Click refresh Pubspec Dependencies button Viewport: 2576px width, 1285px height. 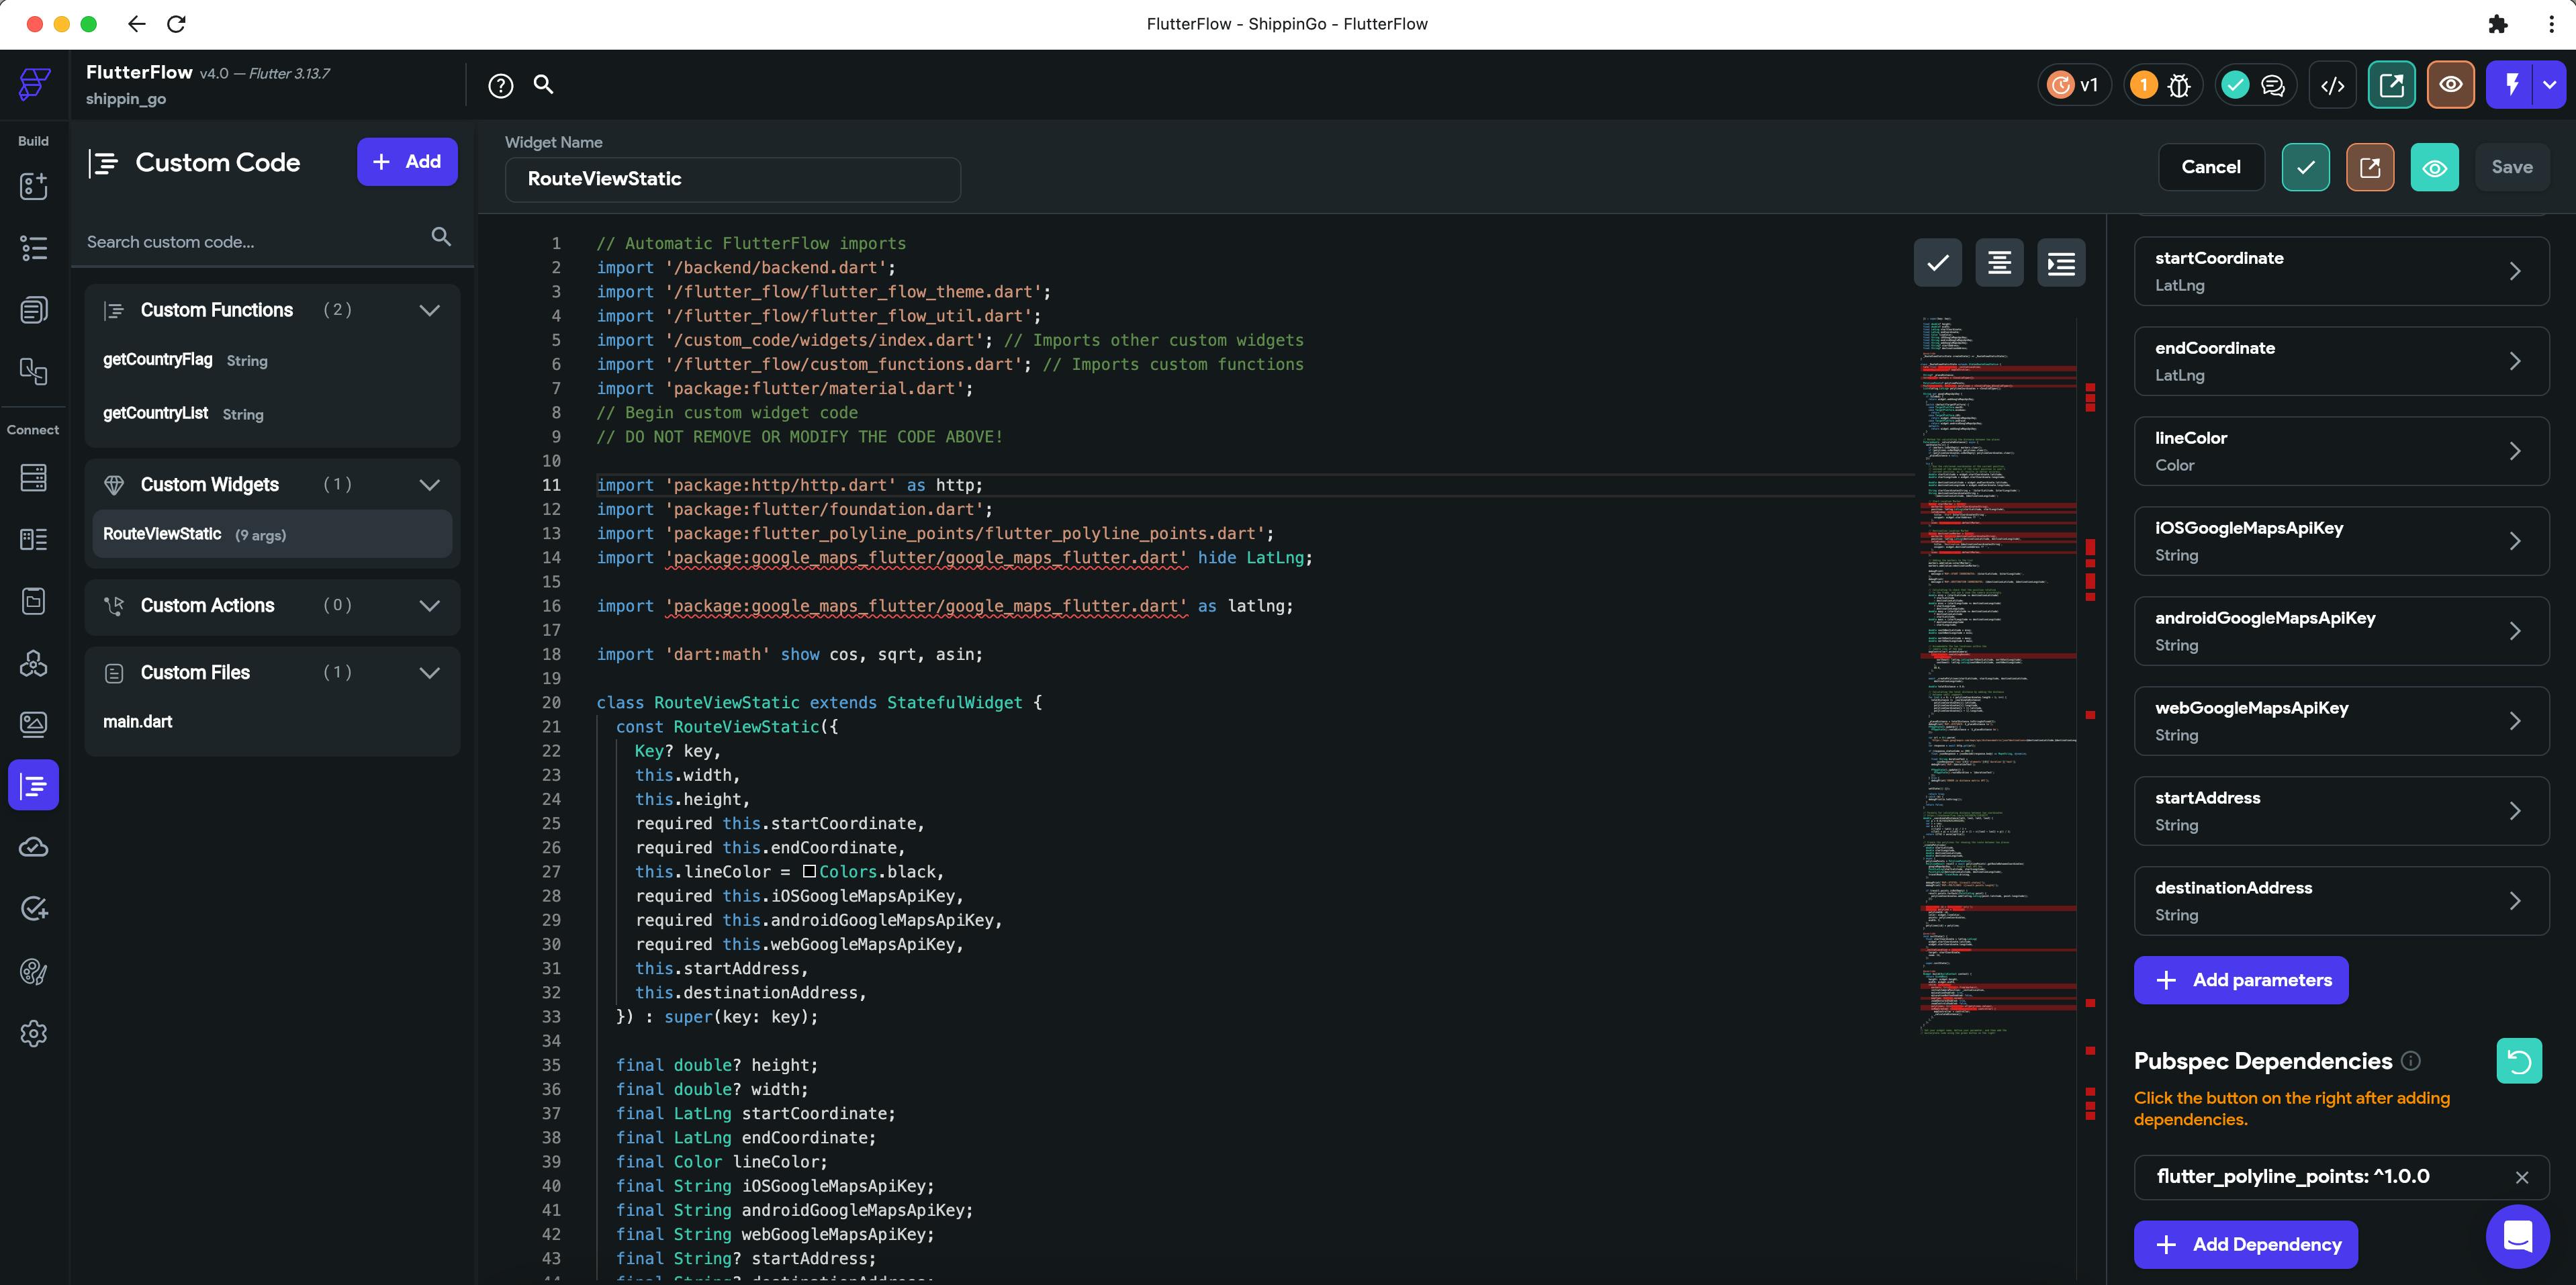[x=2518, y=1061]
